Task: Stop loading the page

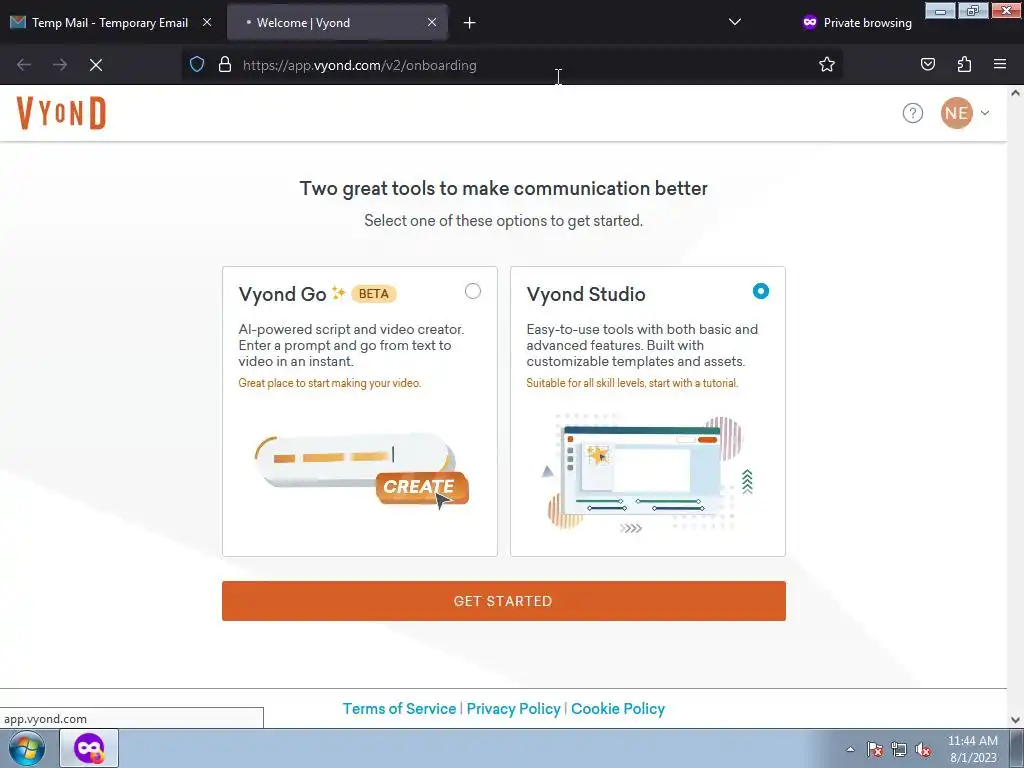Action: coord(96,65)
